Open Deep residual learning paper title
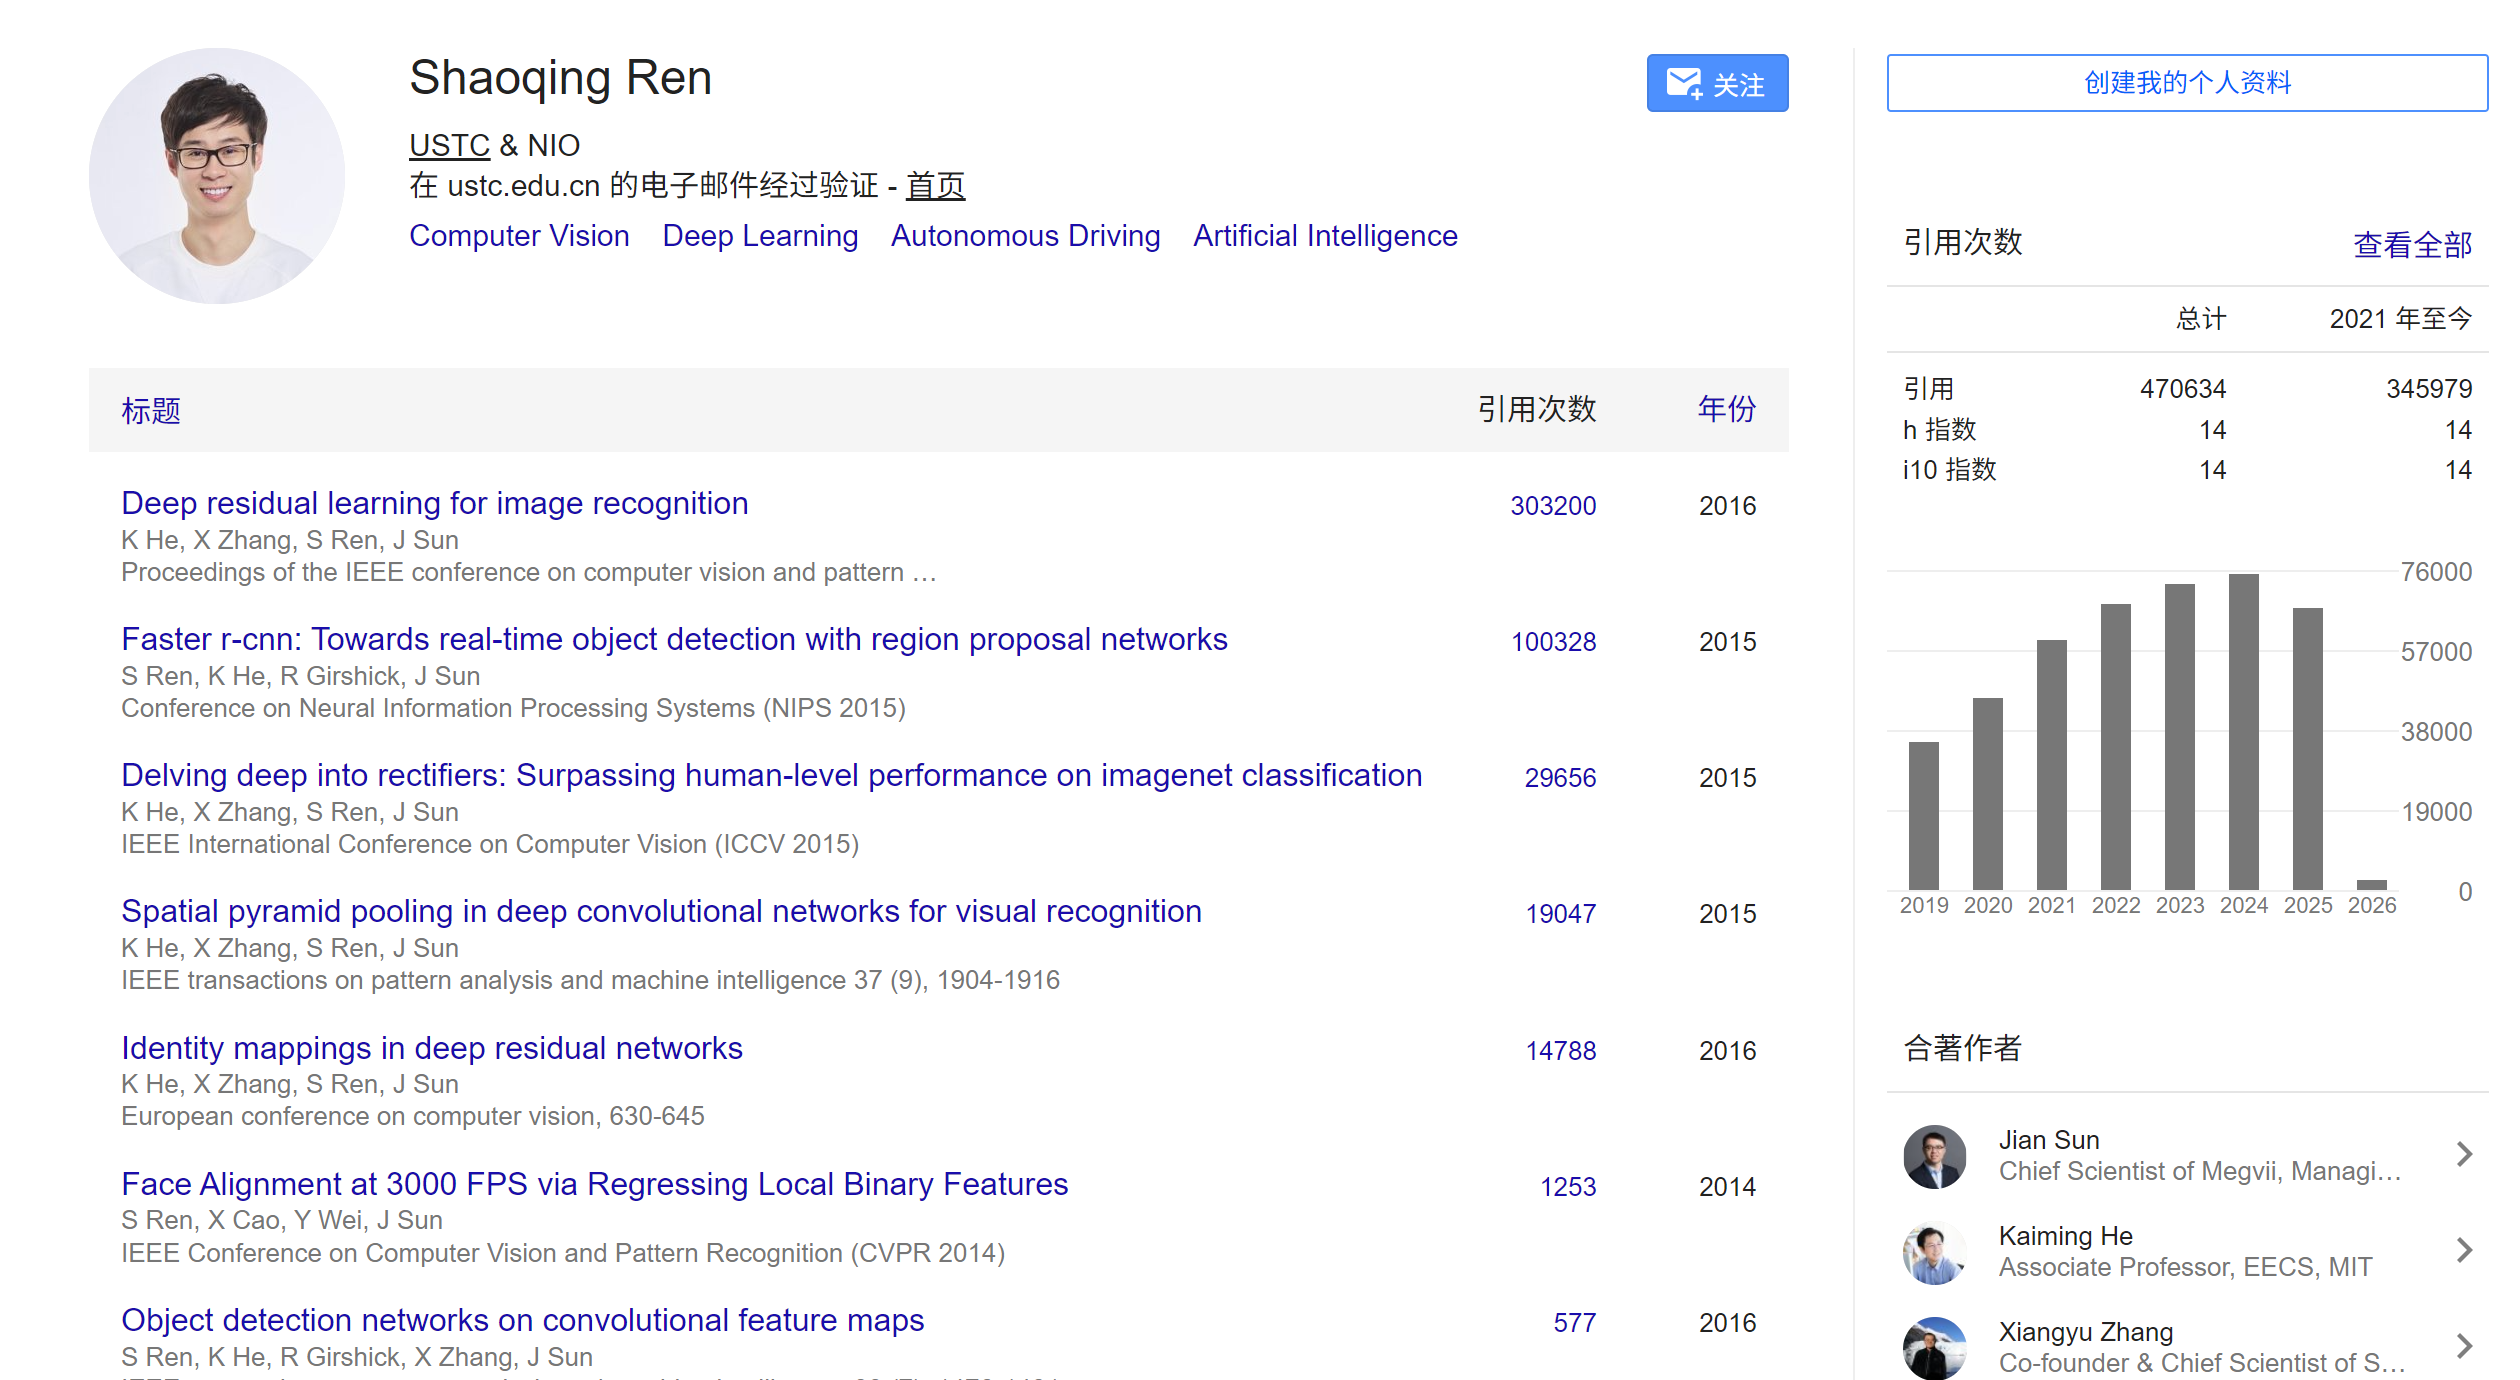Image resolution: width=2520 pixels, height=1380 pixels. point(434,503)
